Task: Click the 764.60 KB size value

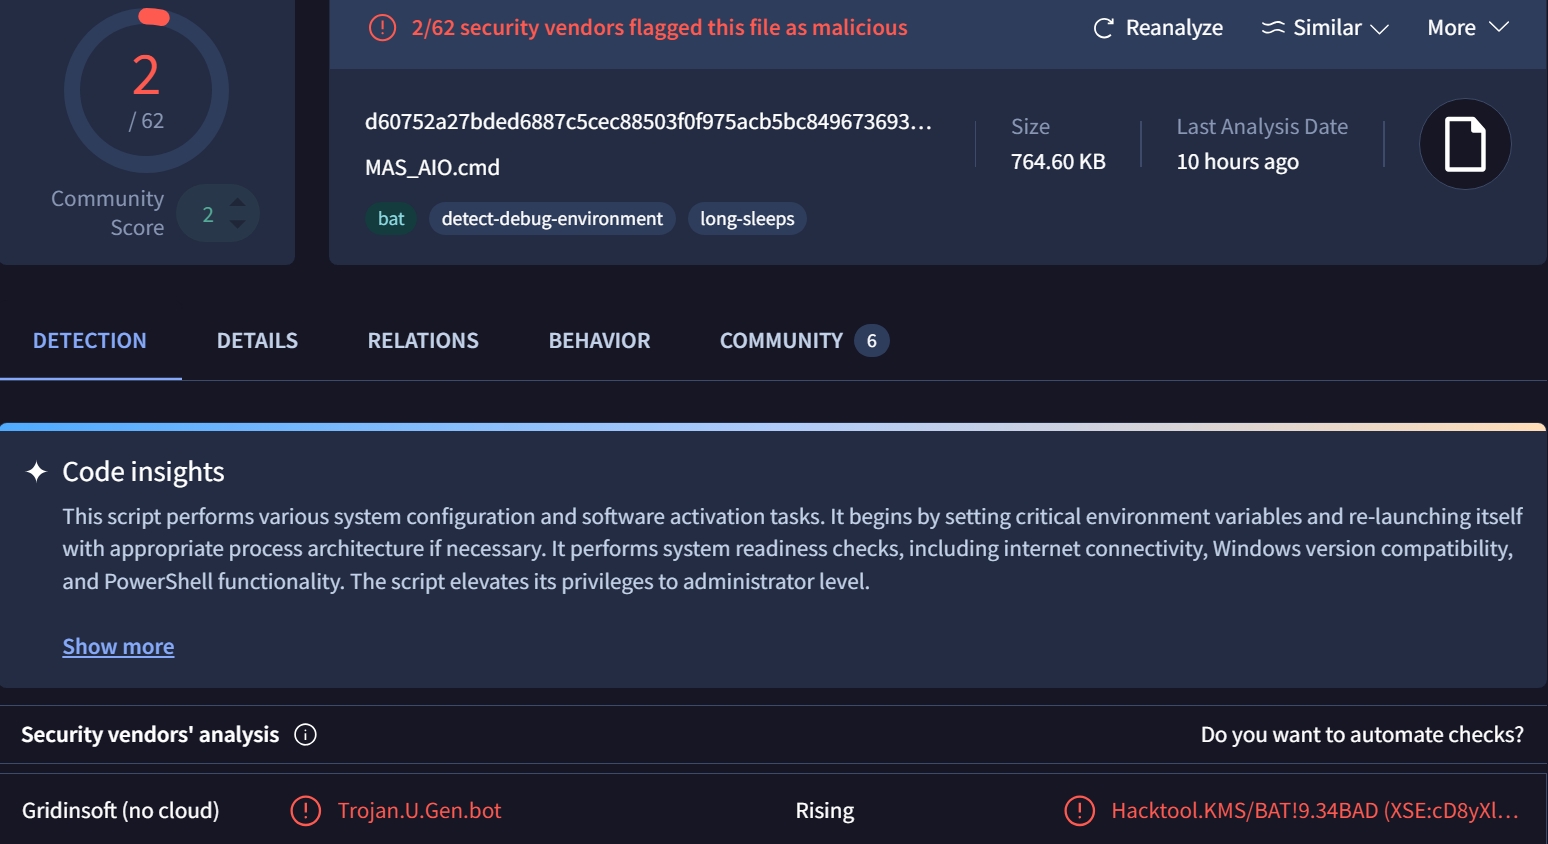Action: click(x=1058, y=162)
